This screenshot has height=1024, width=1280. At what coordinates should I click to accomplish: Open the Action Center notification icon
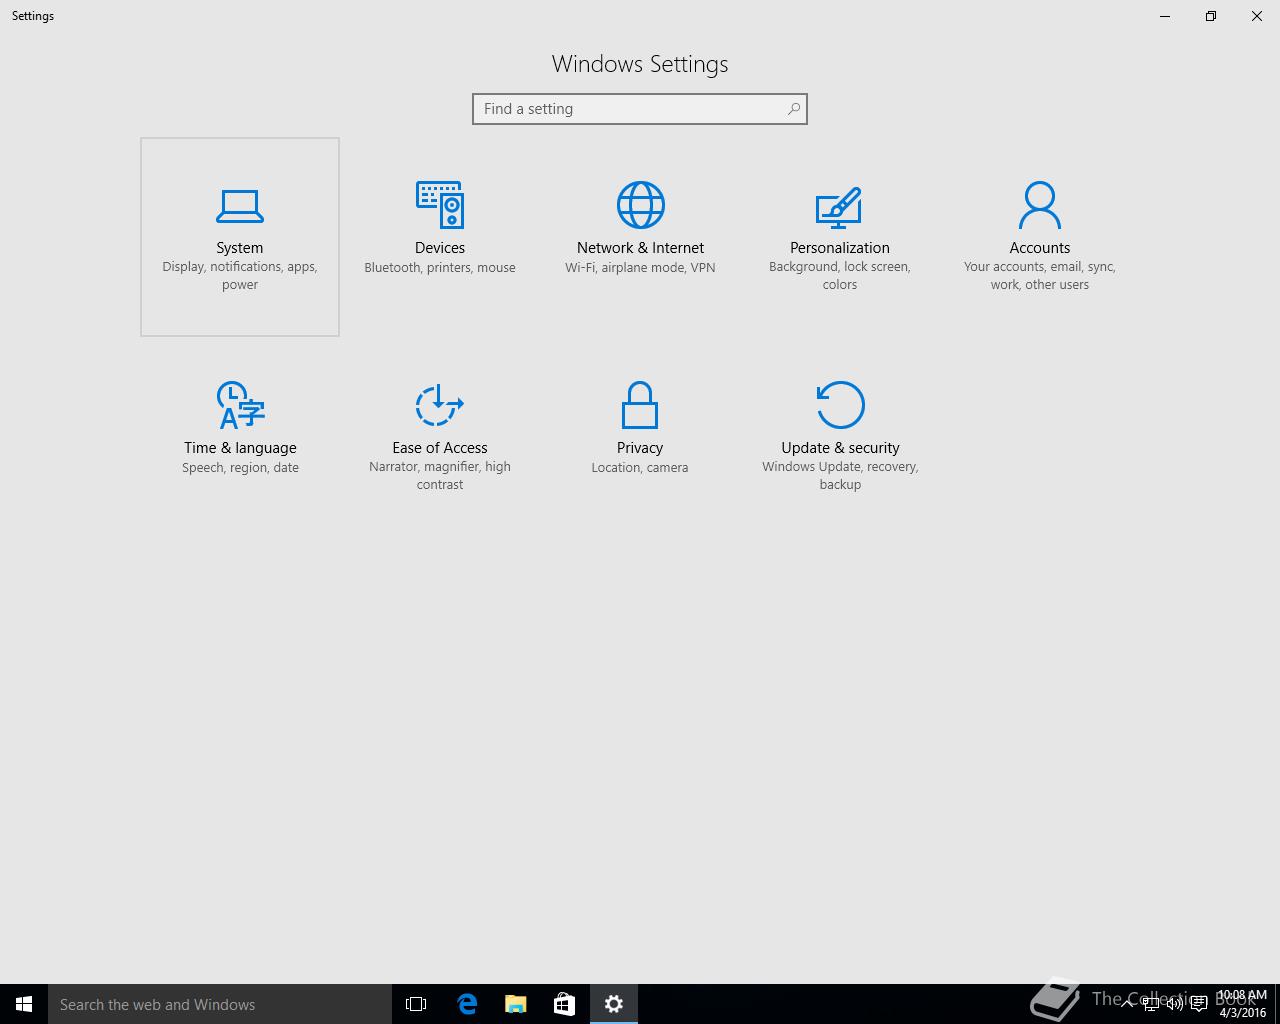[x=1199, y=1004]
